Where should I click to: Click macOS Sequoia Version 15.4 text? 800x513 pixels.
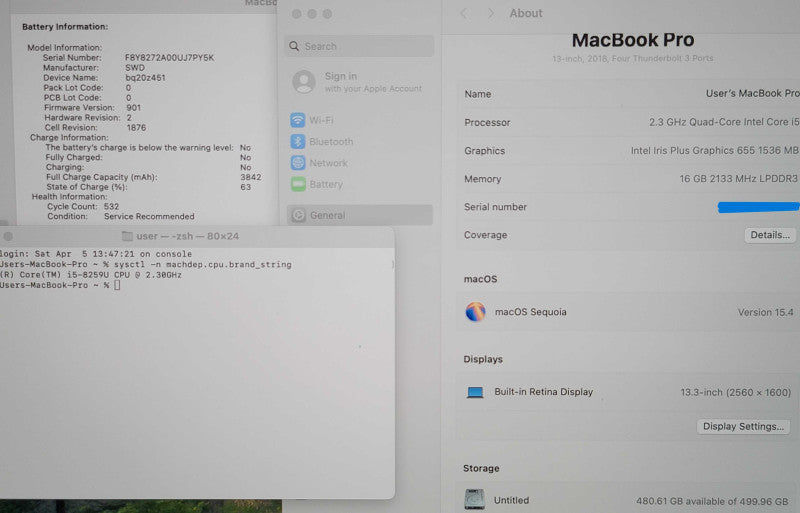click(x=765, y=312)
